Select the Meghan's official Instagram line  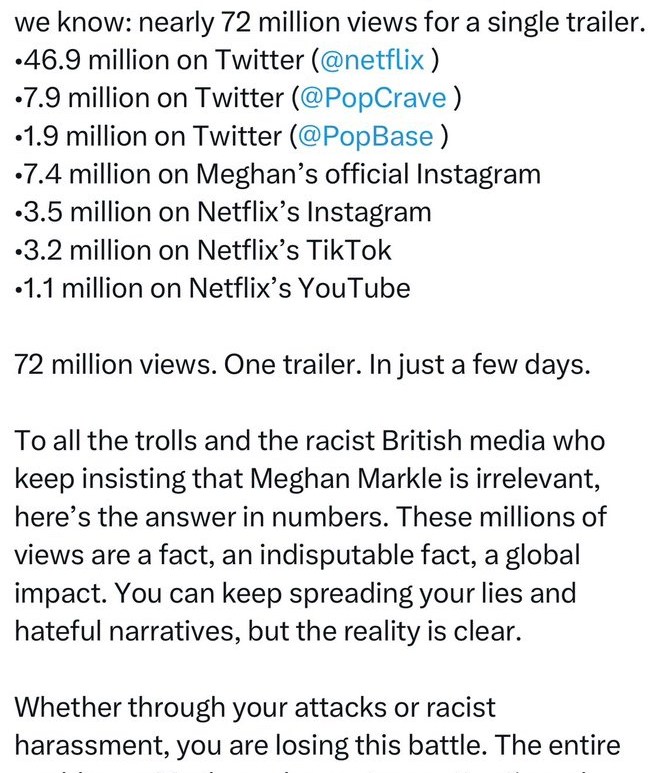pyautogui.click(x=280, y=174)
